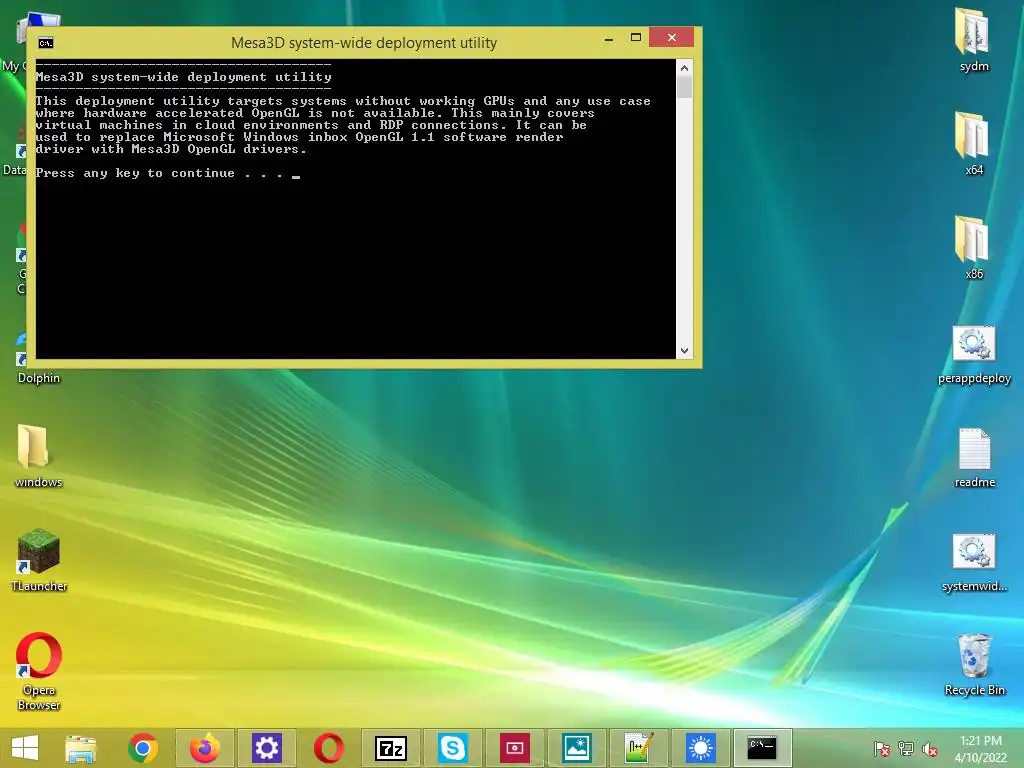Open the gear settings app on taskbar

coord(266,748)
